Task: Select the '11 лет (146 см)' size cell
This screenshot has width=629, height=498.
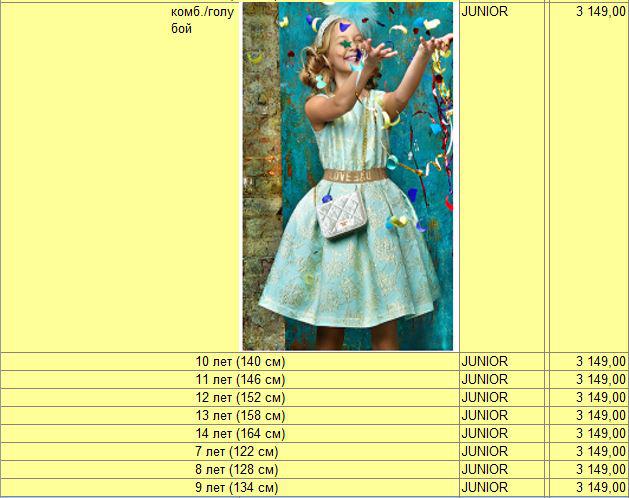Action: click(x=240, y=380)
